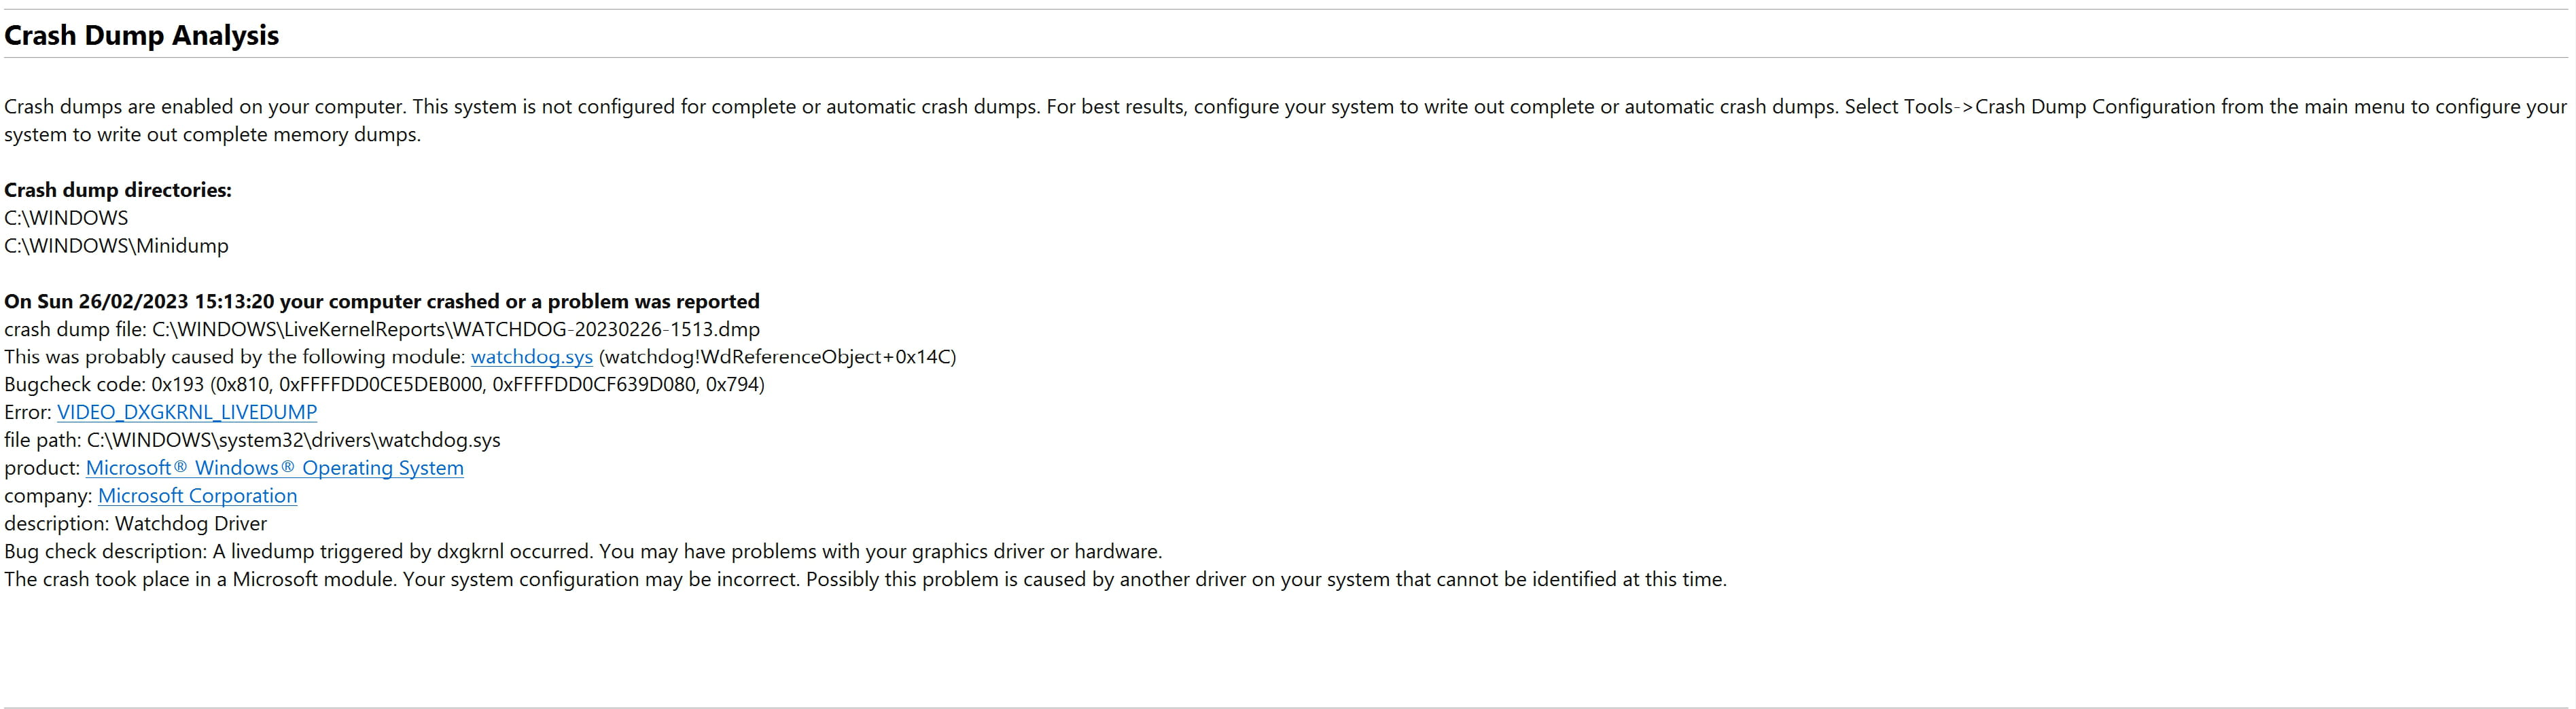Click the 'crash took place in a Microsoft module' sentence

pyautogui.click(x=865, y=579)
